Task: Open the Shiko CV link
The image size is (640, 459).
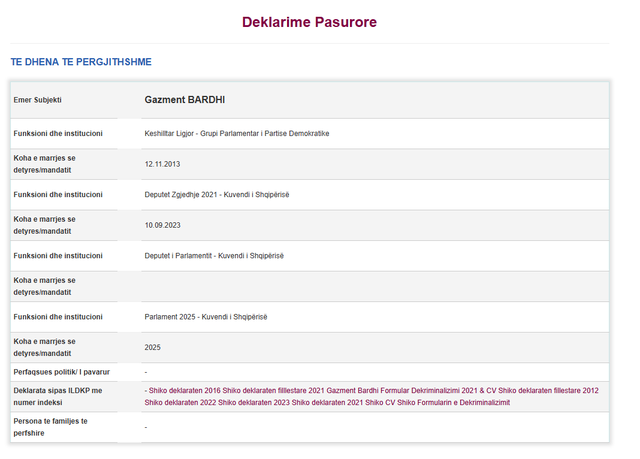Action: tap(380, 403)
